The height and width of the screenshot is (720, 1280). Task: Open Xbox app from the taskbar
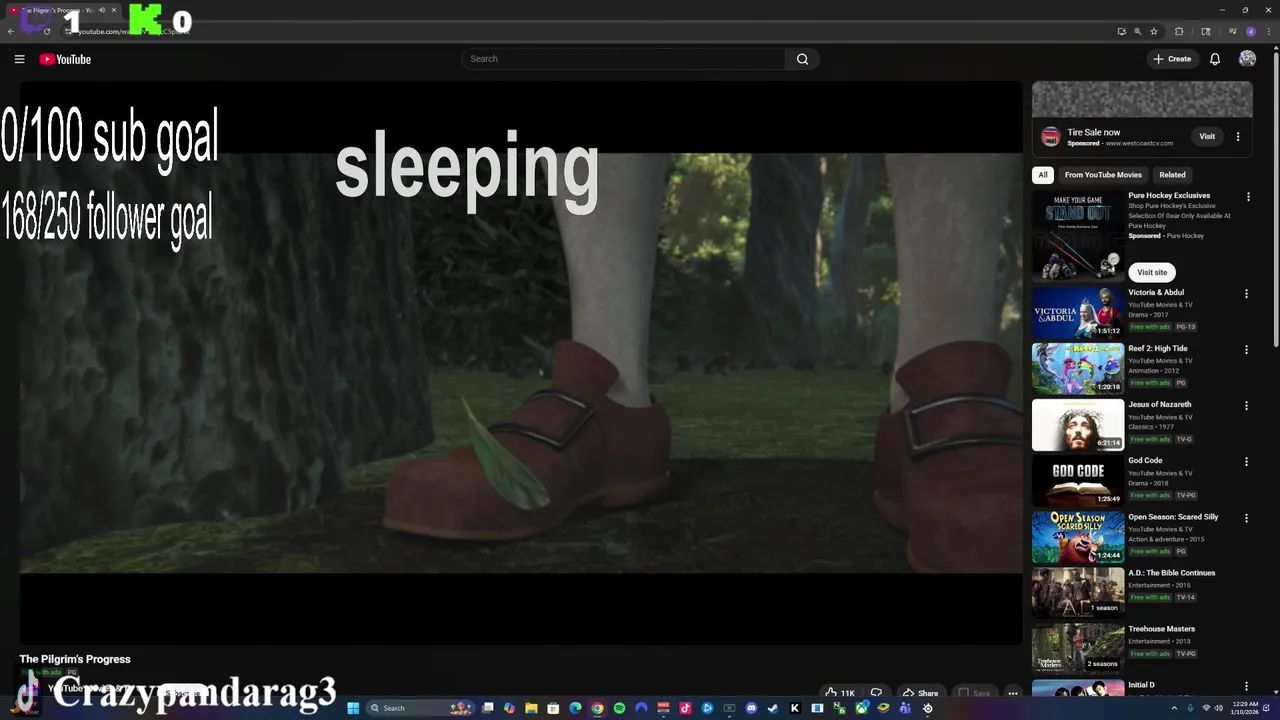coord(861,708)
